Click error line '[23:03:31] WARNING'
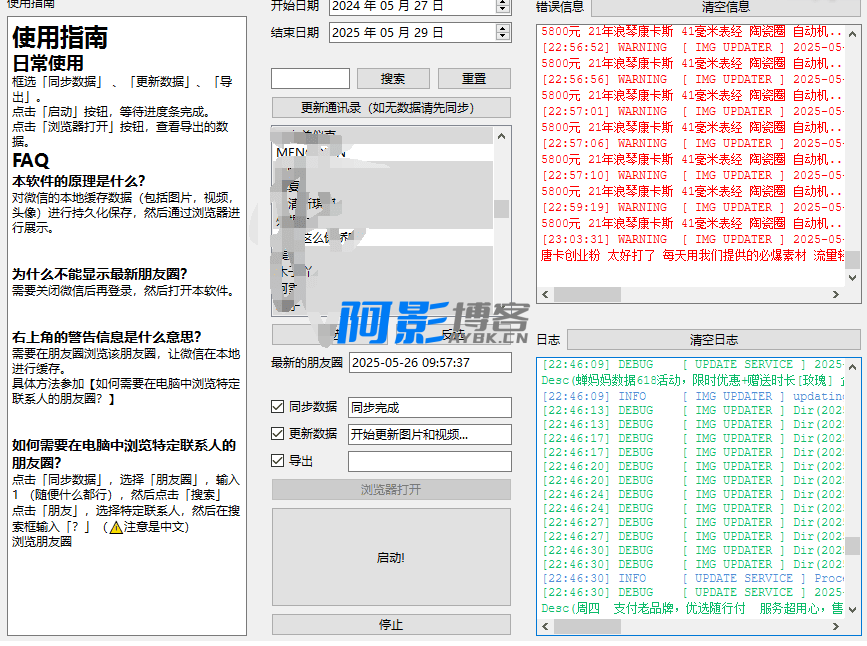Image resolution: width=867 pixels, height=646 pixels. (x=692, y=239)
